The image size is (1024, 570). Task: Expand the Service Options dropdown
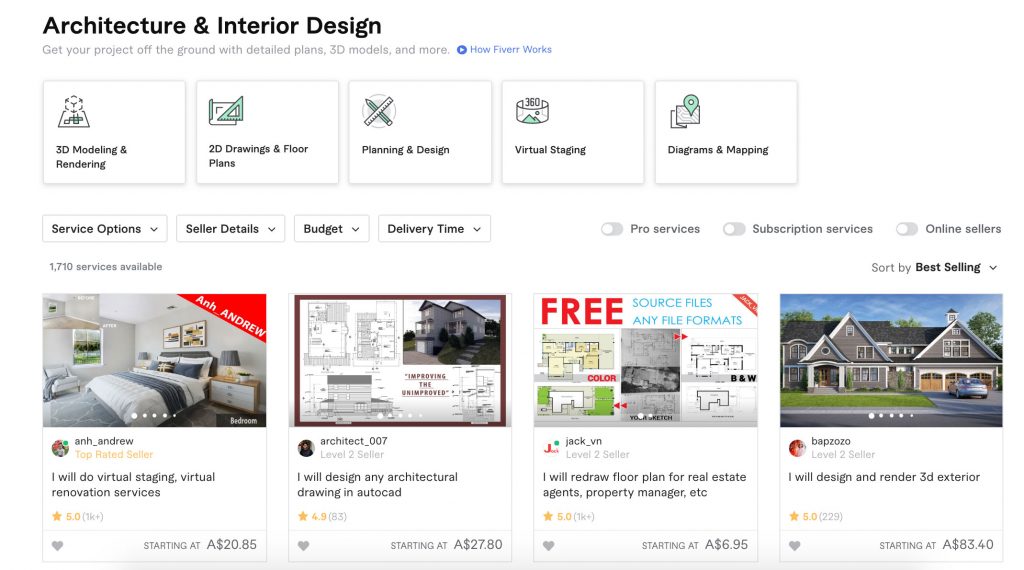pos(105,229)
